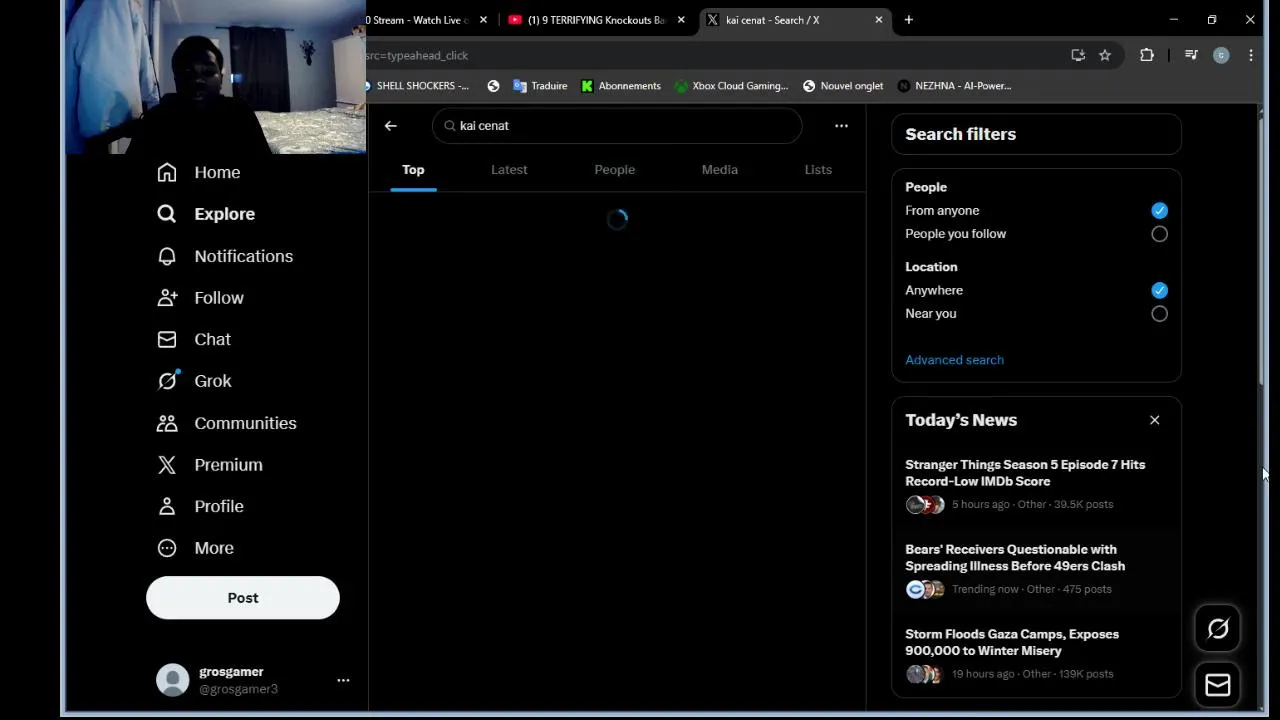Select Anywhere location radio option
Viewport: 1280px width, 720px height.
tap(1159, 290)
